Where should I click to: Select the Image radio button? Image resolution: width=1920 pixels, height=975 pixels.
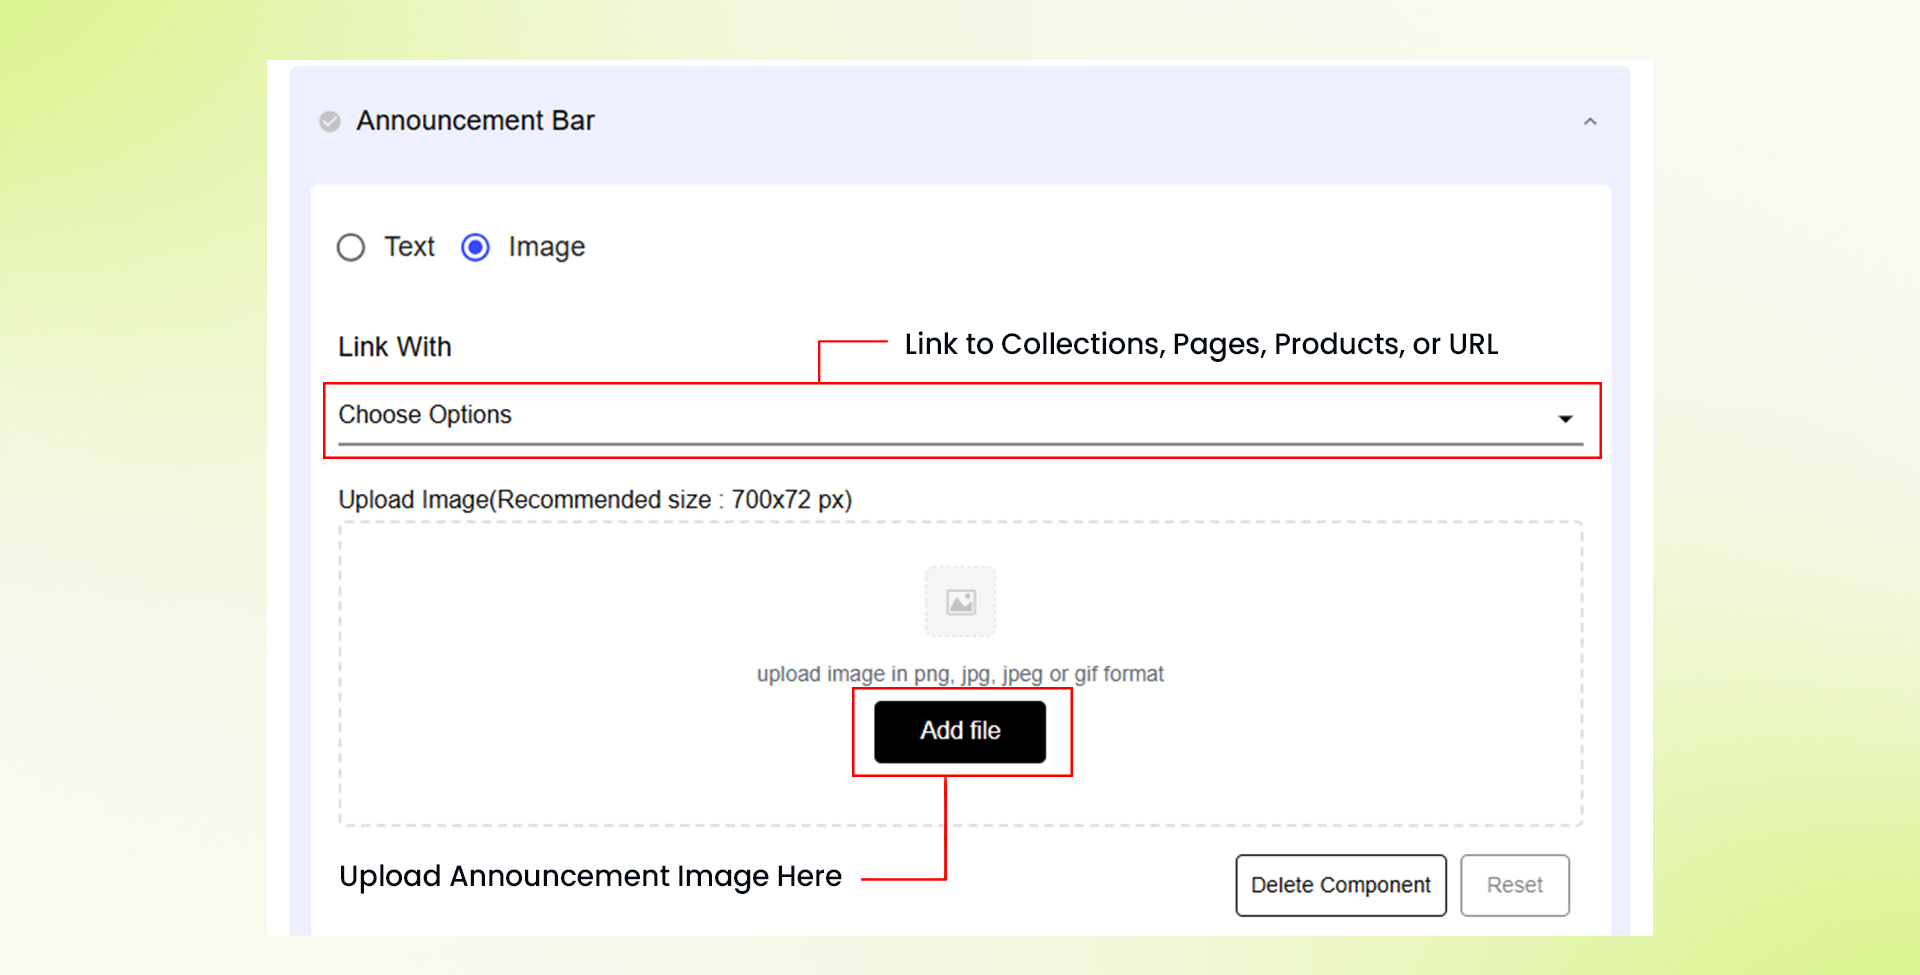(x=475, y=247)
